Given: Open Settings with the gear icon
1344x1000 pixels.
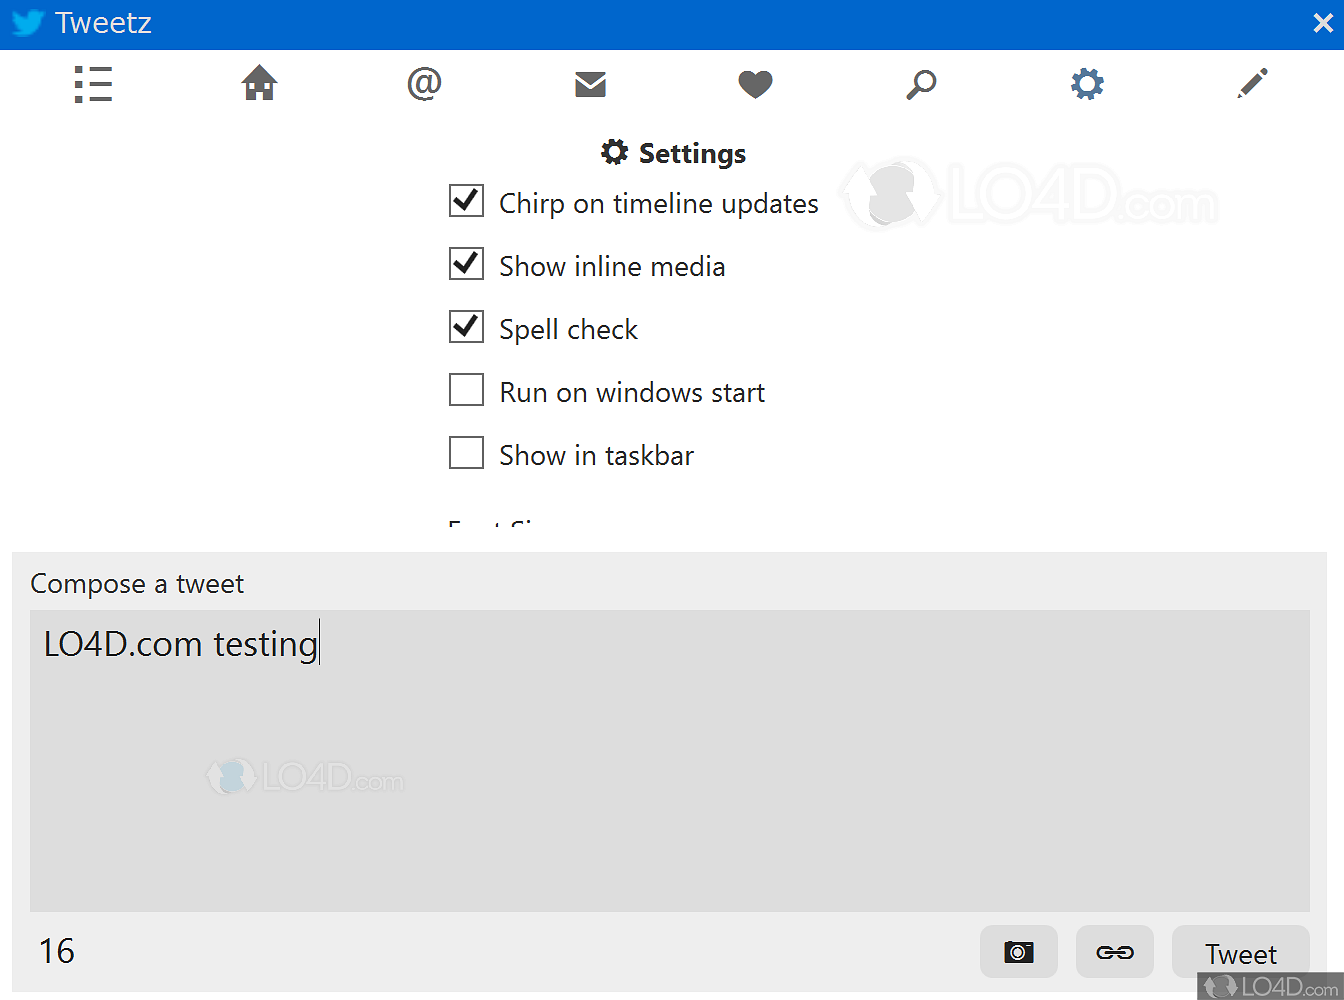Looking at the screenshot, I should click(1087, 84).
